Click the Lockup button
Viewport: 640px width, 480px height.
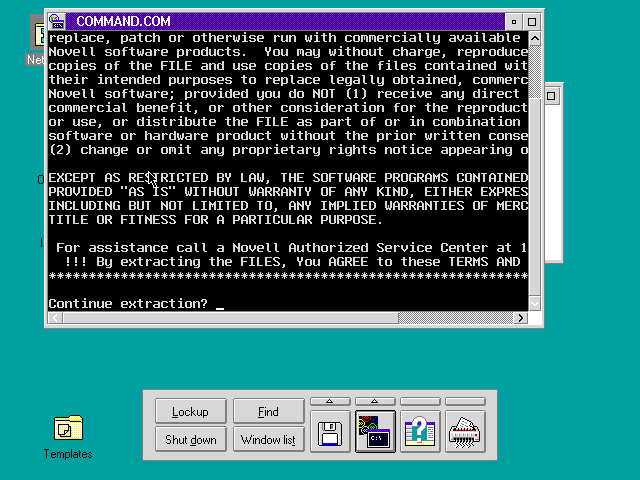coord(191,411)
